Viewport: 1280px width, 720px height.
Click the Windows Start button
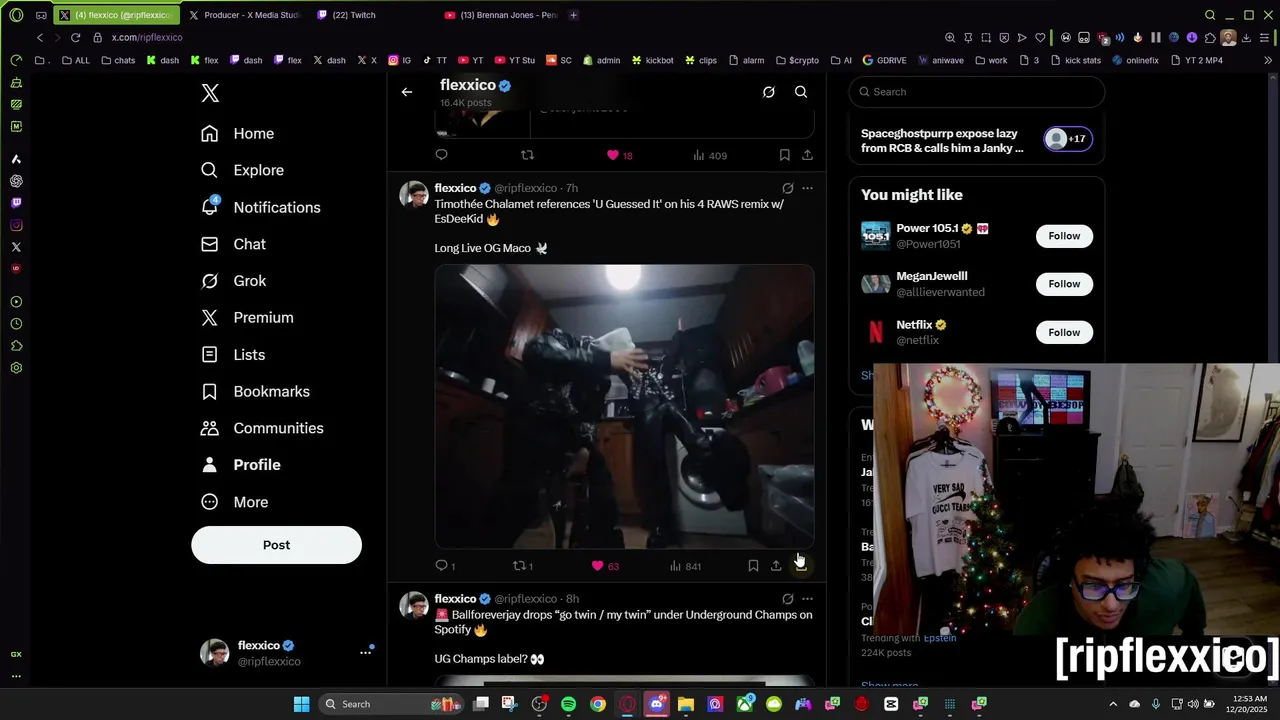[301, 704]
